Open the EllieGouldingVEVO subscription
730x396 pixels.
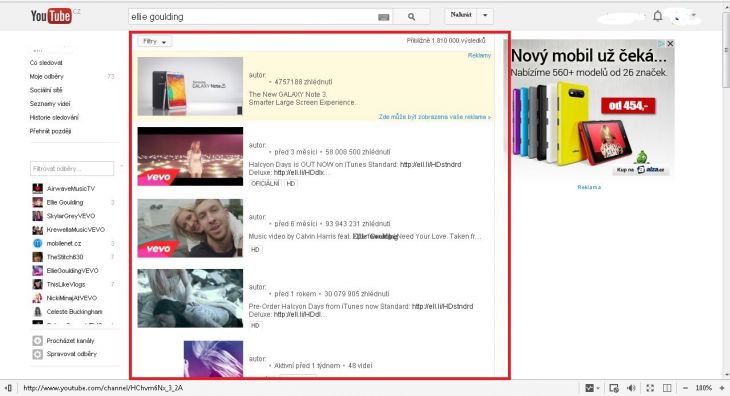[x=72, y=270]
